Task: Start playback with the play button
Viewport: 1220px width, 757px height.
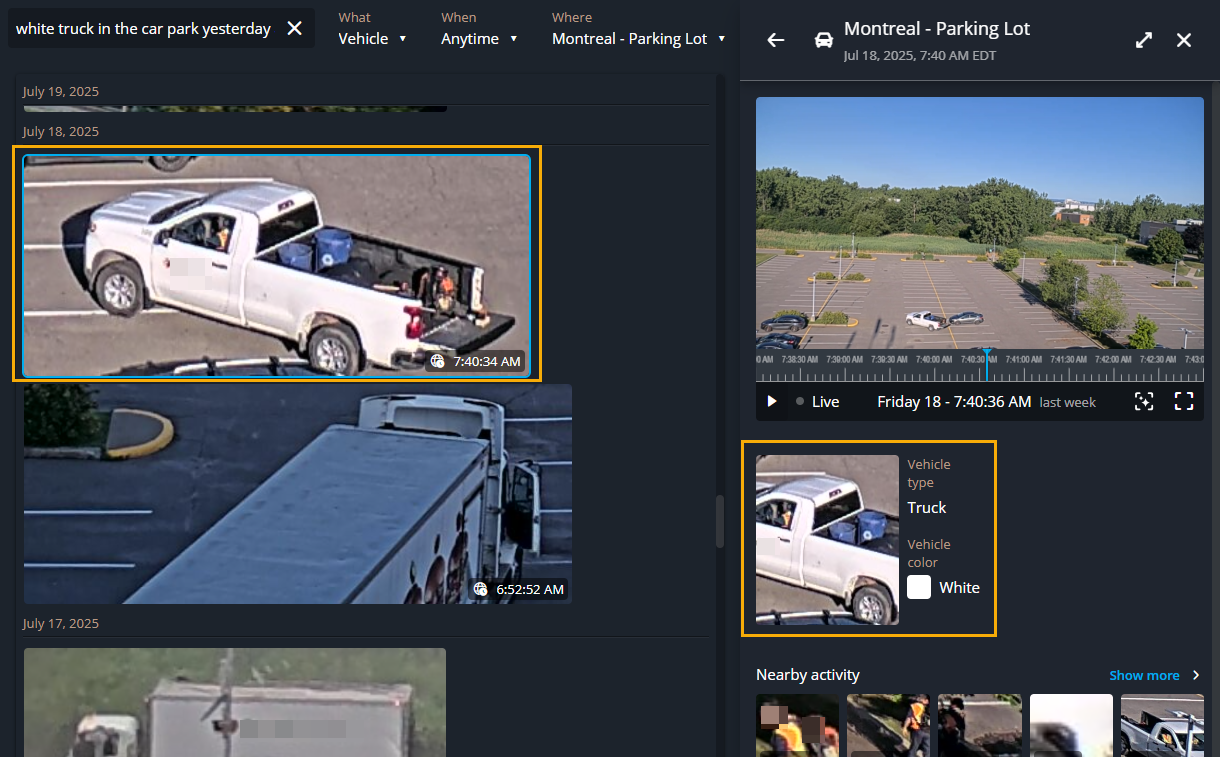Action: (771, 401)
